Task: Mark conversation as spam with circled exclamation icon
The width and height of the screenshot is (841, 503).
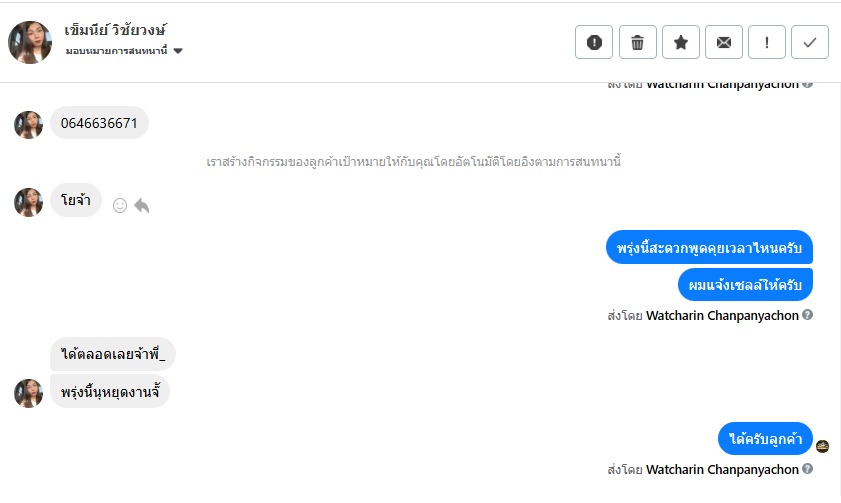Action: tap(594, 42)
